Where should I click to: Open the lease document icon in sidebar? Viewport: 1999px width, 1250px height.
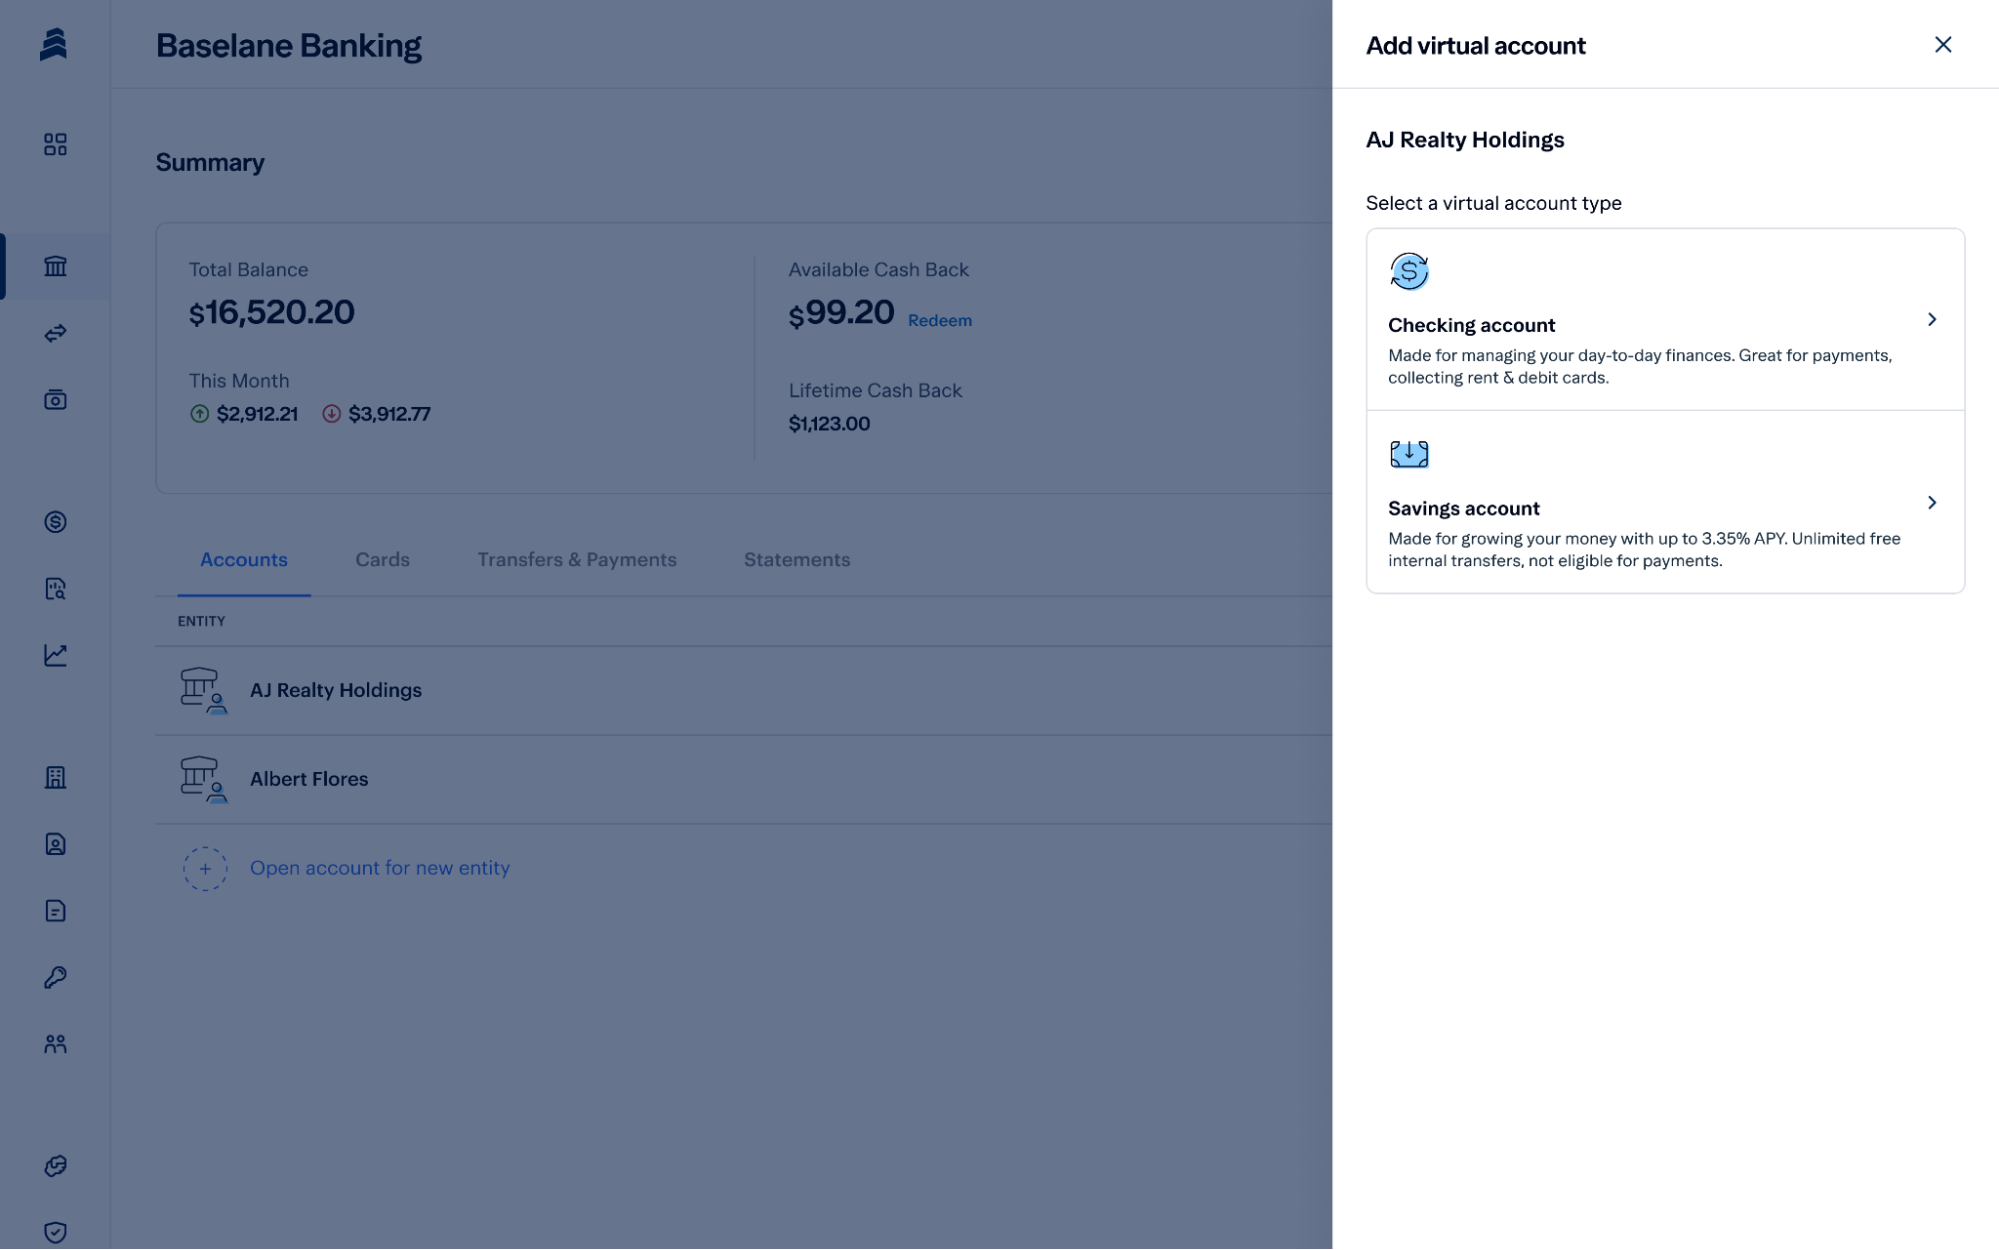point(55,911)
